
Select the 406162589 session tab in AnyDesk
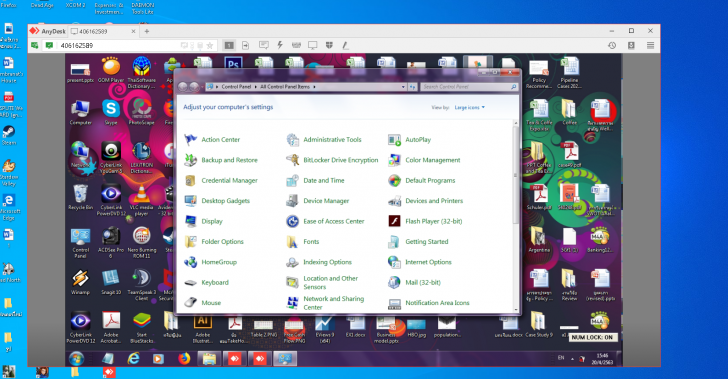coord(103,31)
